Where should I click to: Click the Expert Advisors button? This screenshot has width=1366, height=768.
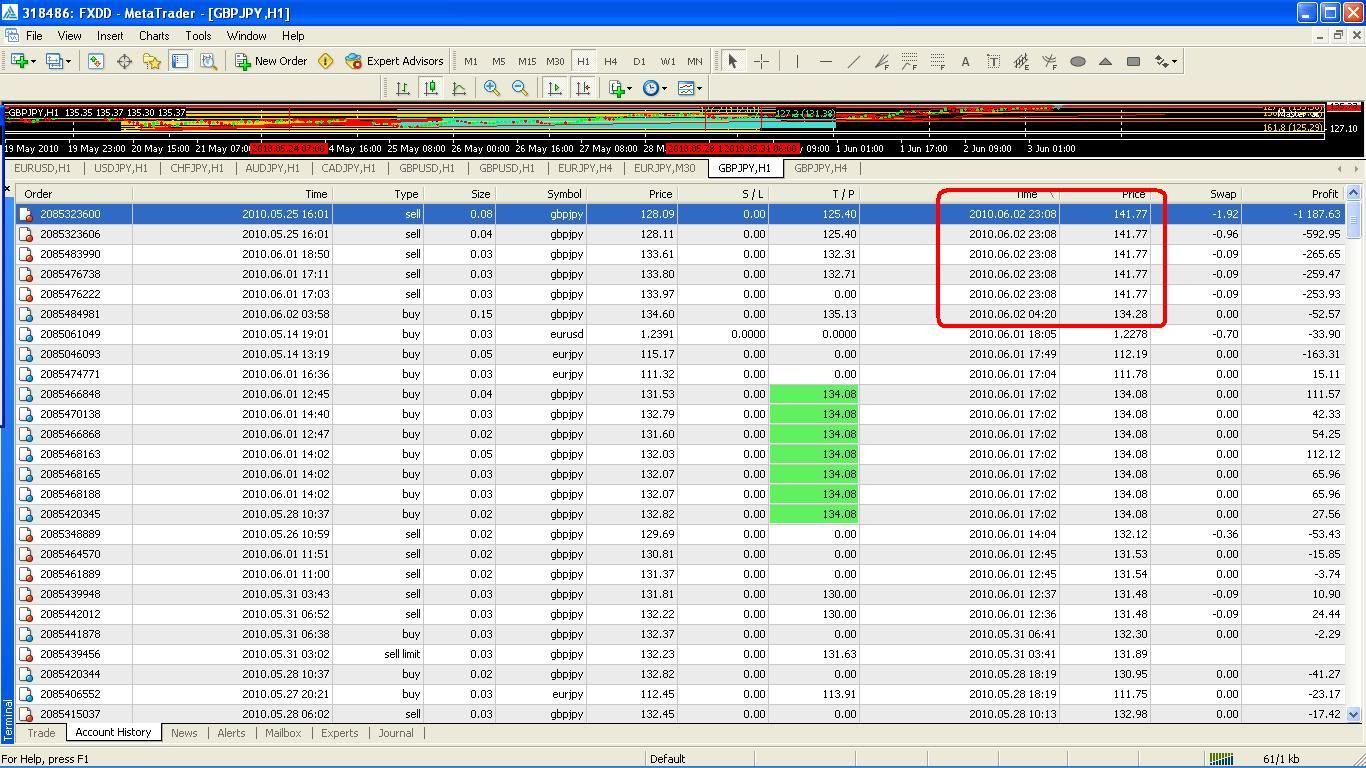coord(394,61)
